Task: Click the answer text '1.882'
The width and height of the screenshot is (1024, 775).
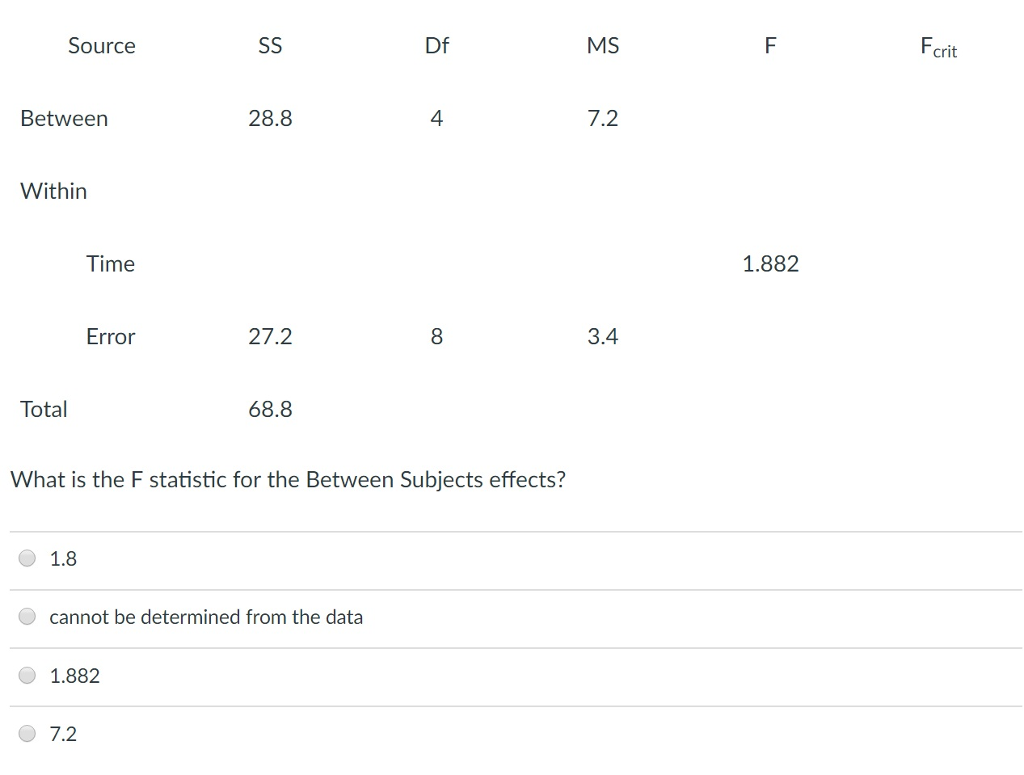Action: pyautogui.click(x=74, y=676)
